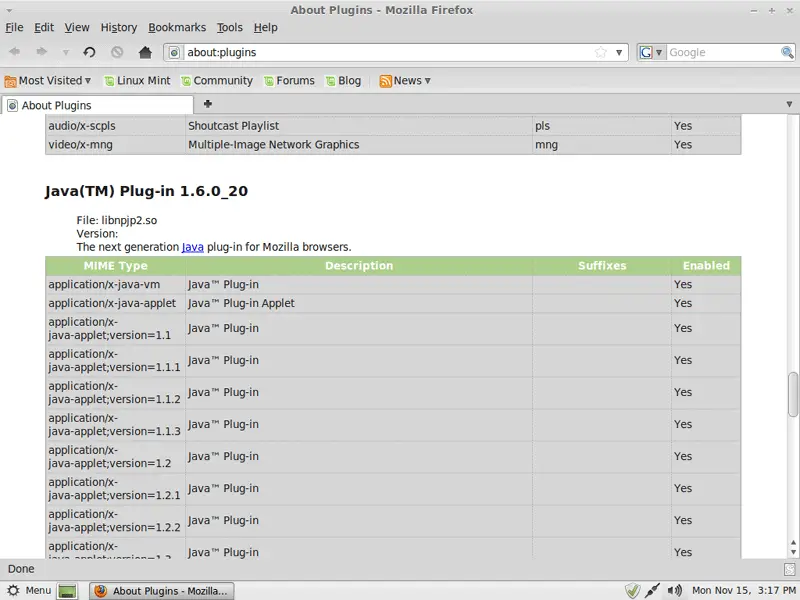
Task: Click the scrollbar down arrow
Action: click(793, 552)
